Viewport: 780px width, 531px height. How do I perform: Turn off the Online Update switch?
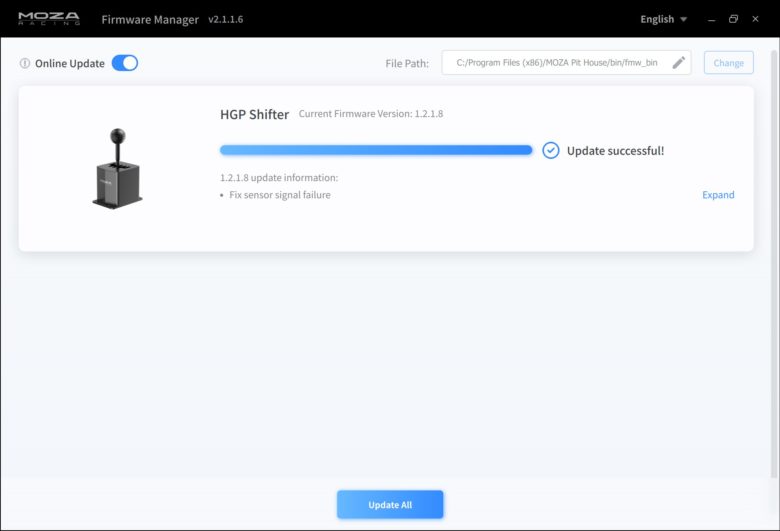pos(125,63)
